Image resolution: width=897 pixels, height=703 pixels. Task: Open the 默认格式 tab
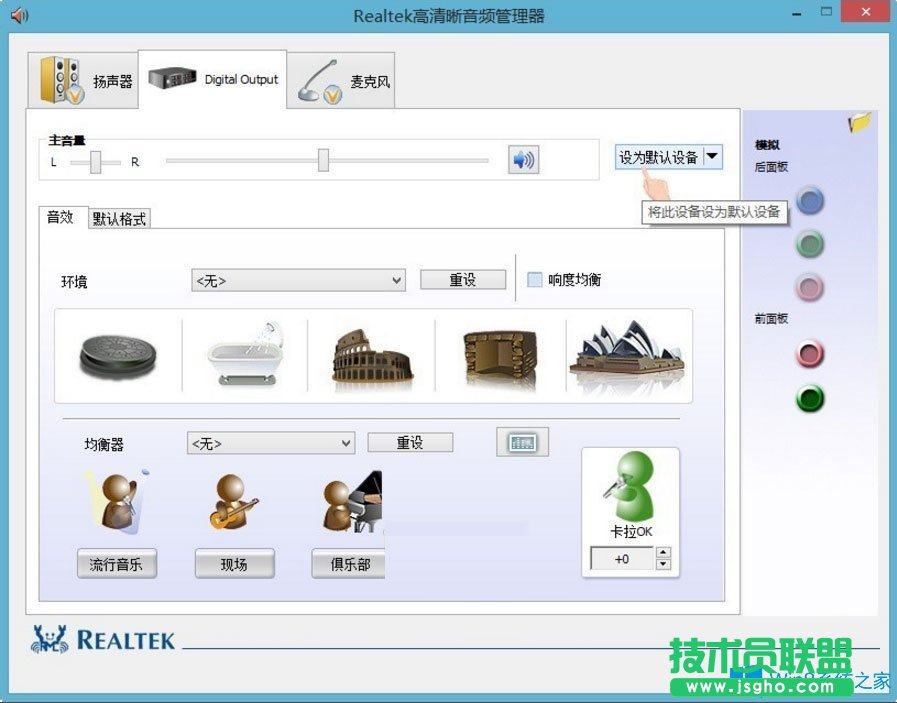click(x=120, y=216)
